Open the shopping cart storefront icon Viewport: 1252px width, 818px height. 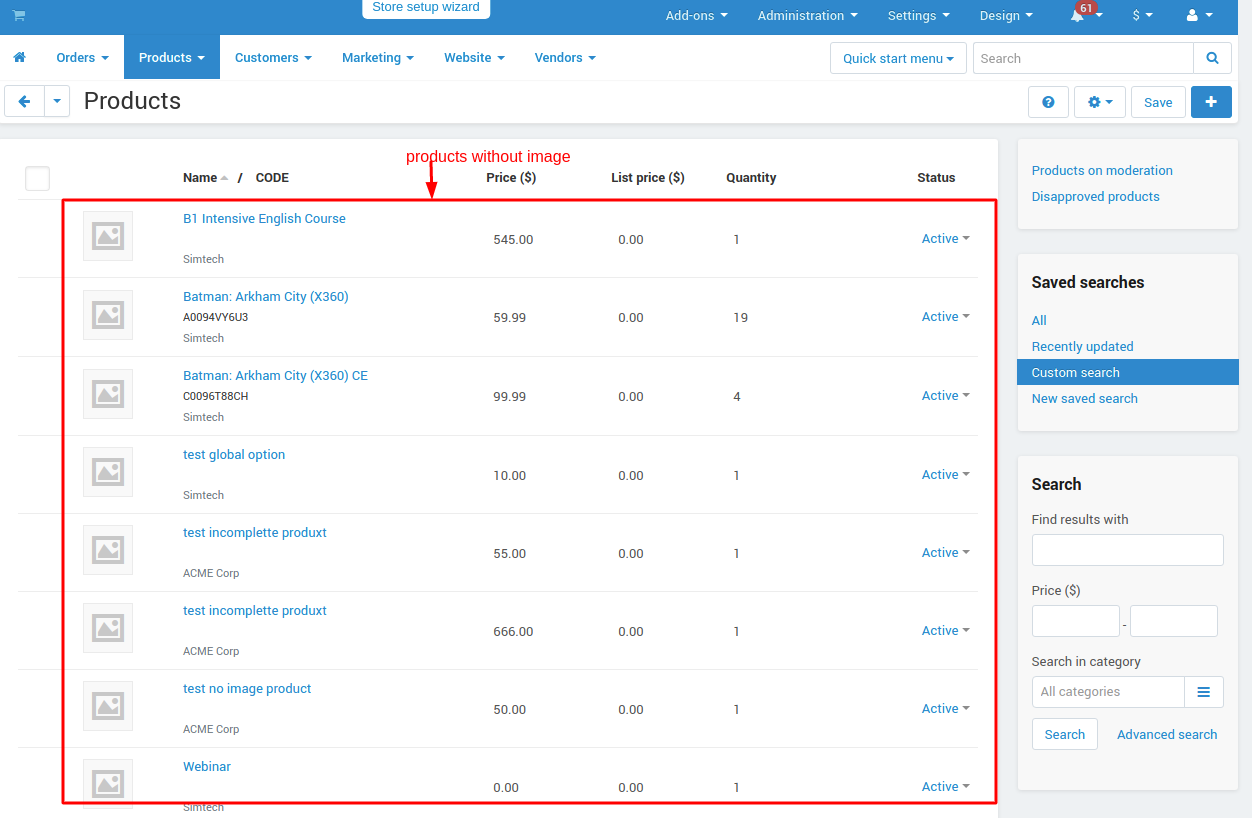click(x=19, y=16)
